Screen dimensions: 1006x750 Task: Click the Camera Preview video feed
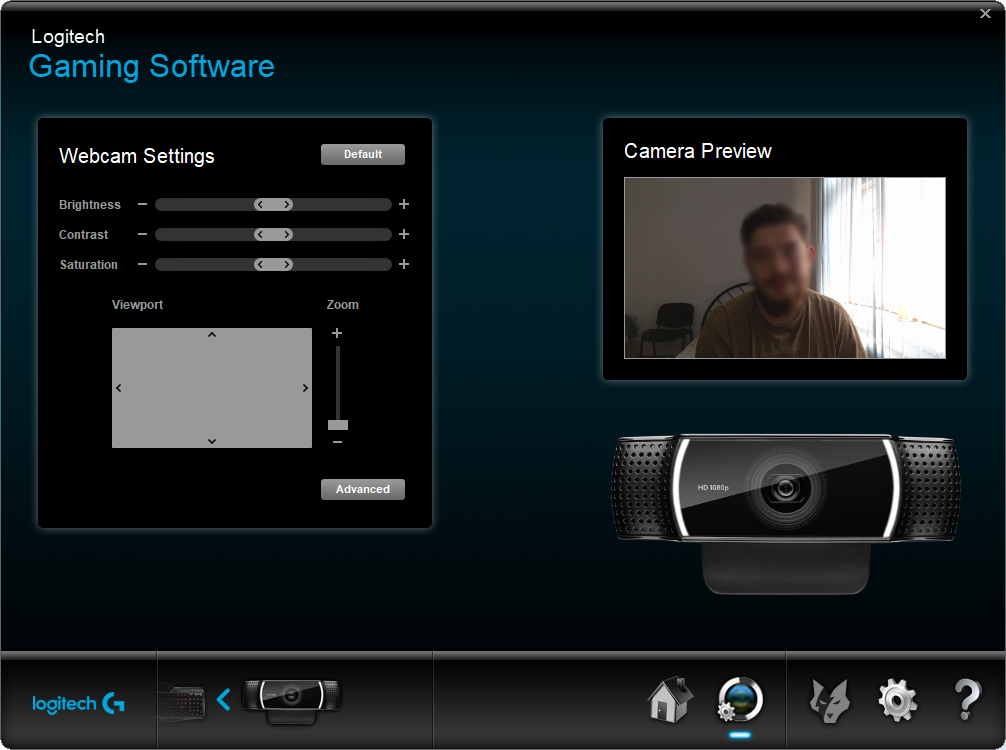click(784, 268)
